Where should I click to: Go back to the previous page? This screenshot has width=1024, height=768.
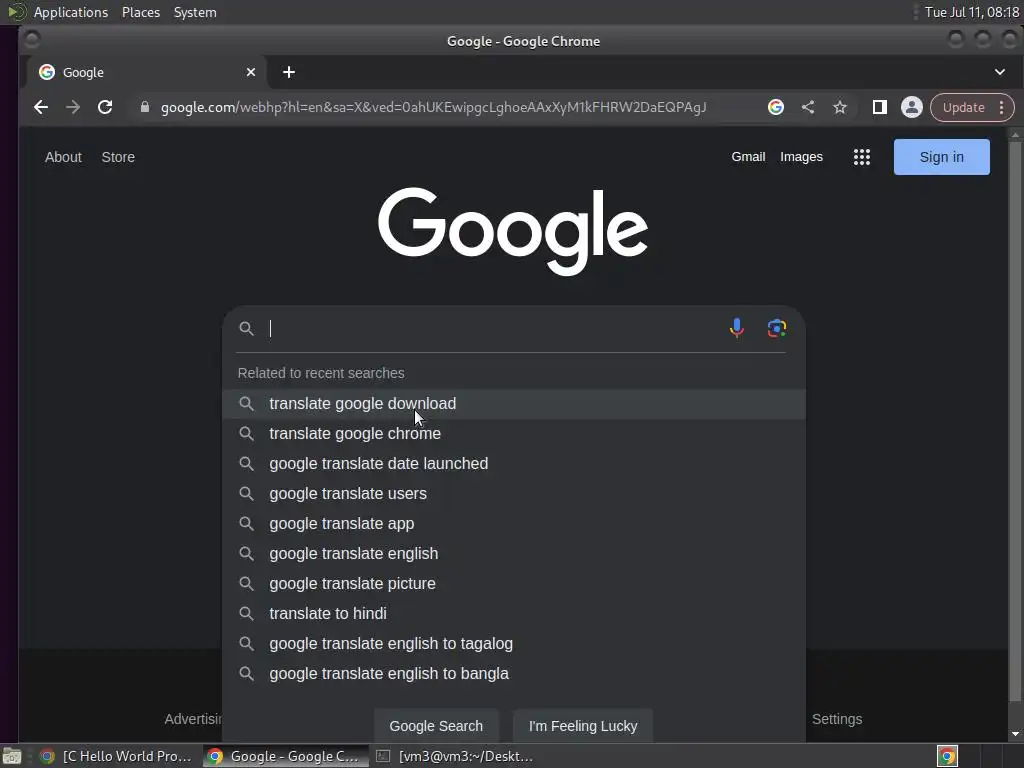point(40,107)
